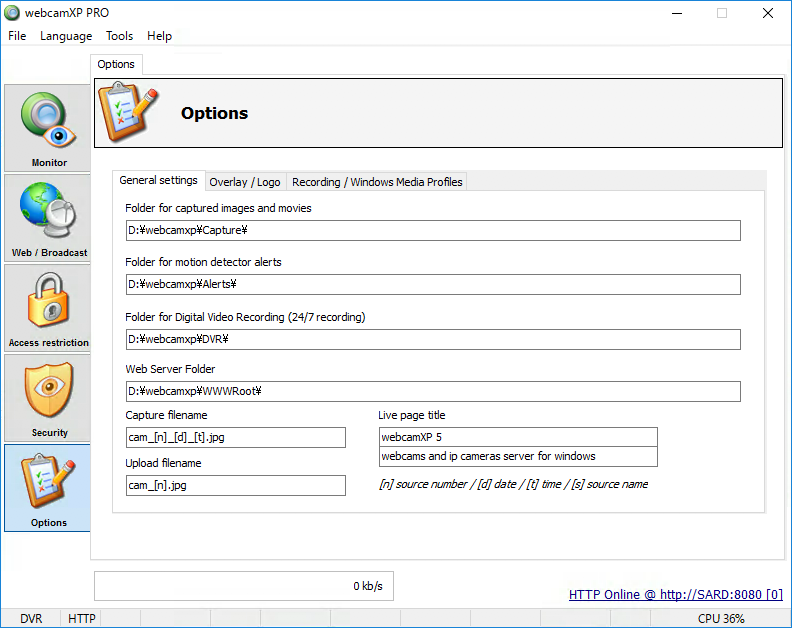Open the Monitor section
The height and width of the screenshot is (628, 792).
coord(47,128)
